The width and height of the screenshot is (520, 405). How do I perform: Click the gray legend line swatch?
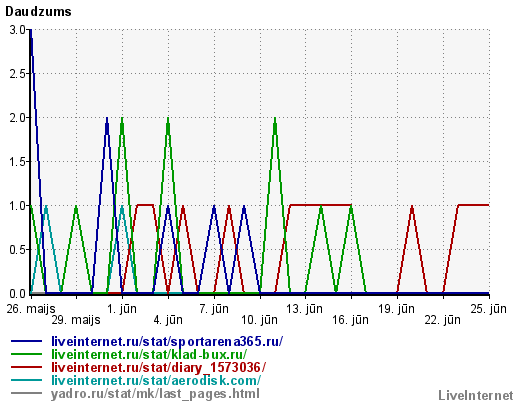tap(26, 393)
